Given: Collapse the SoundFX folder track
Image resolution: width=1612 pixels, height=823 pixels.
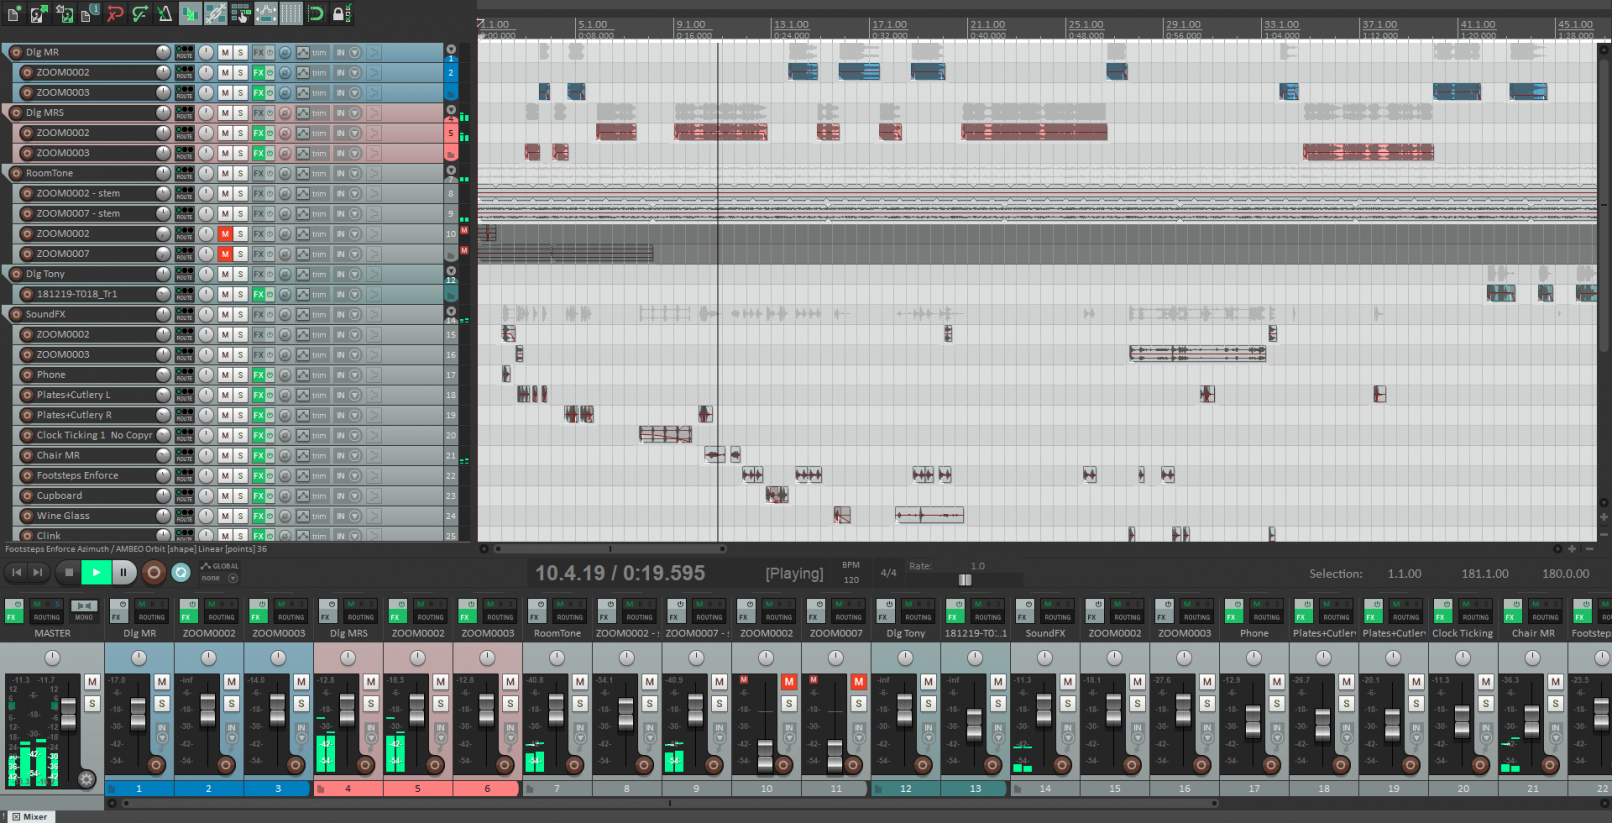Looking at the screenshot, I should click(x=451, y=311).
